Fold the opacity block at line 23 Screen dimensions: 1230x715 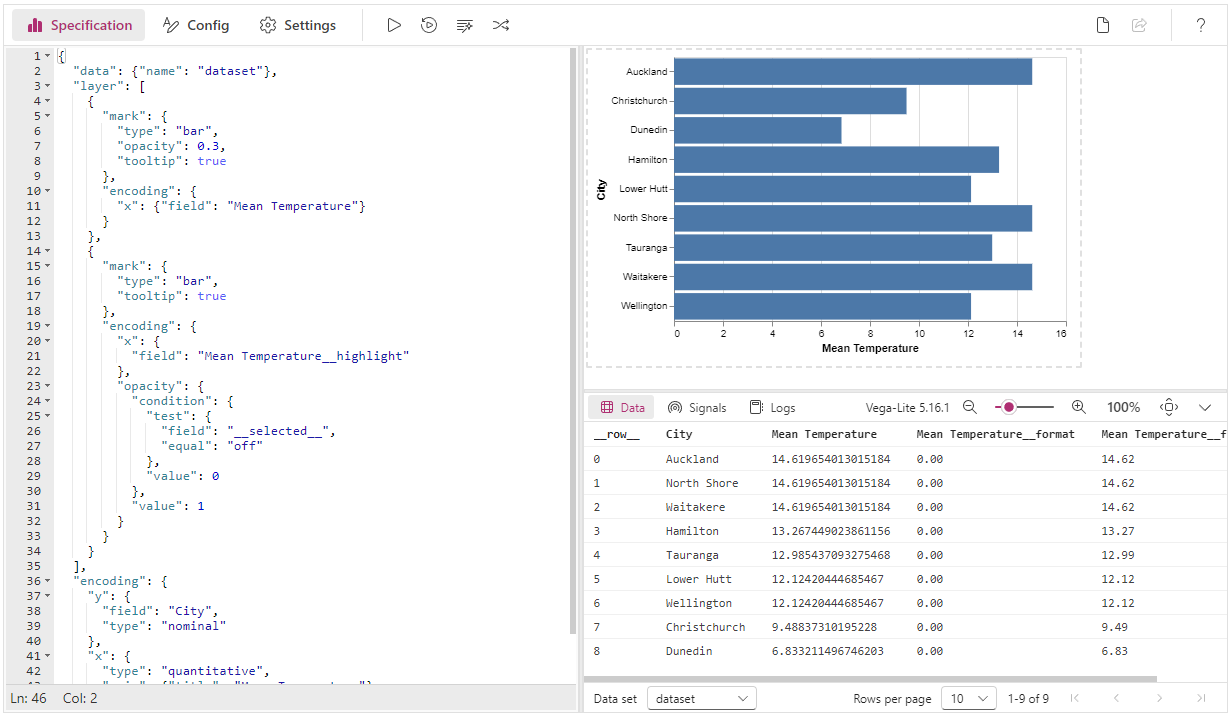click(x=47, y=386)
